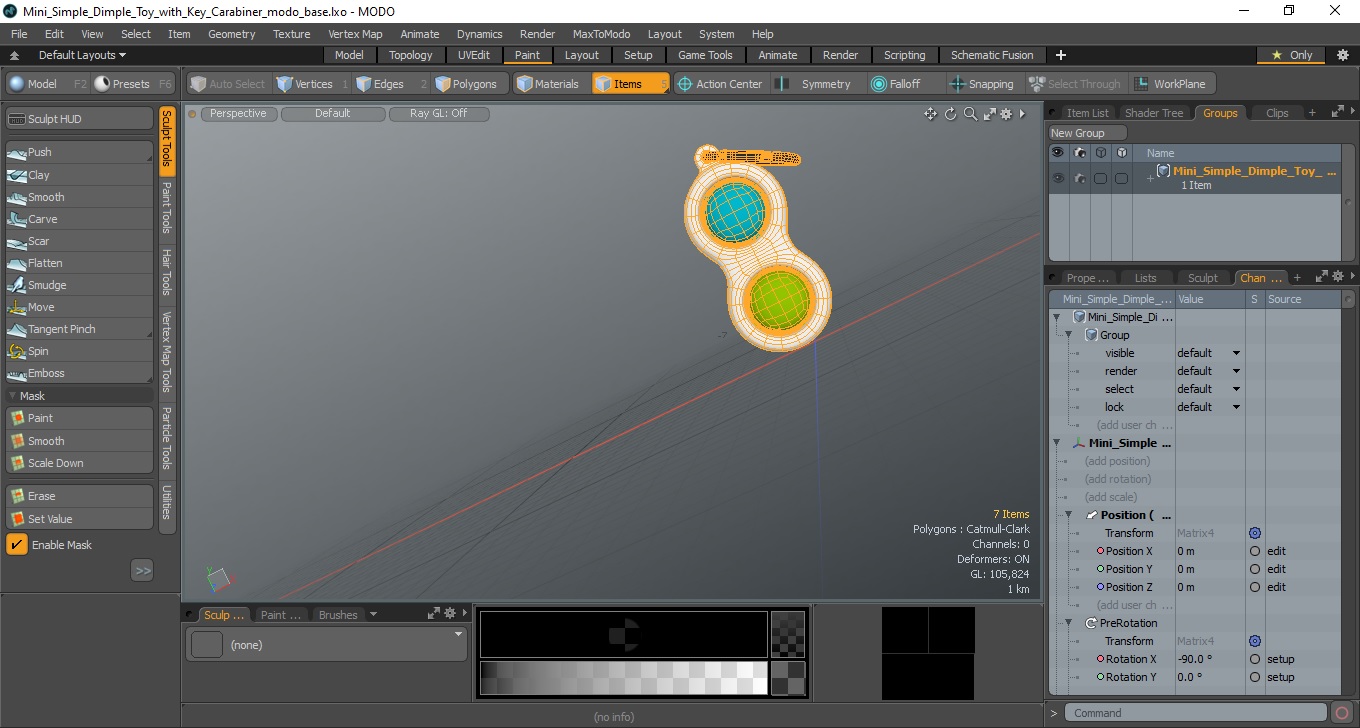This screenshot has height=728, width=1360.
Task: Toggle Snapping option
Action: [x=982, y=84]
